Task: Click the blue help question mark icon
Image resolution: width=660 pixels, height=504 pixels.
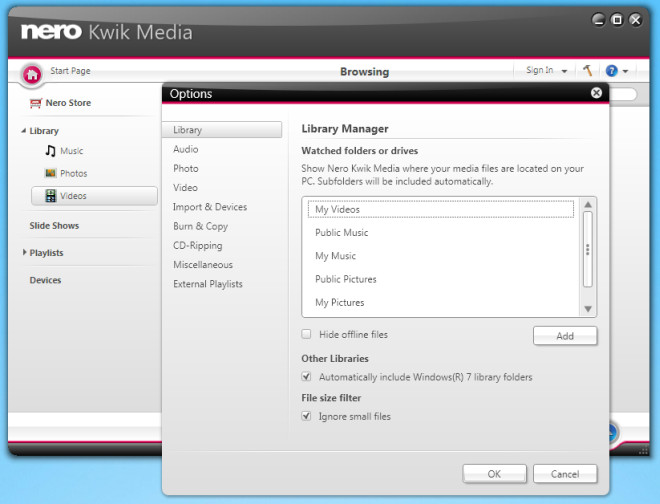Action: 612,71
